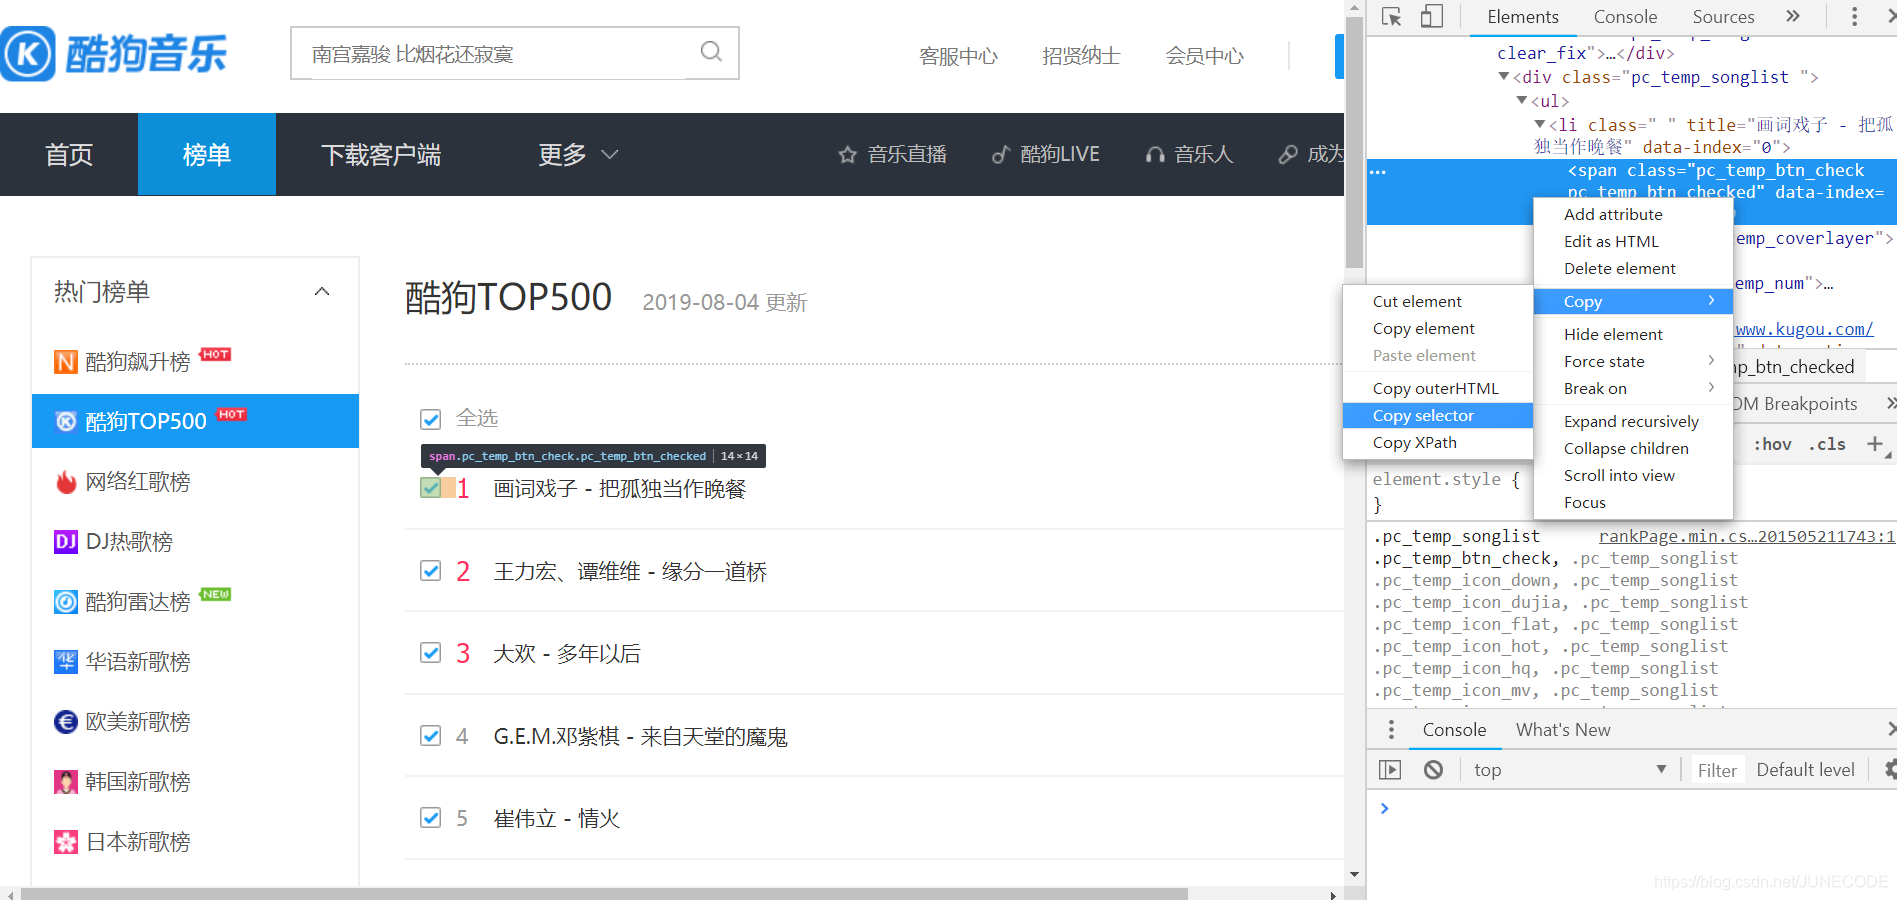Expand the 更多 navigation dropdown
Image resolution: width=1897 pixels, height=900 pixels.
pos(579,154)
